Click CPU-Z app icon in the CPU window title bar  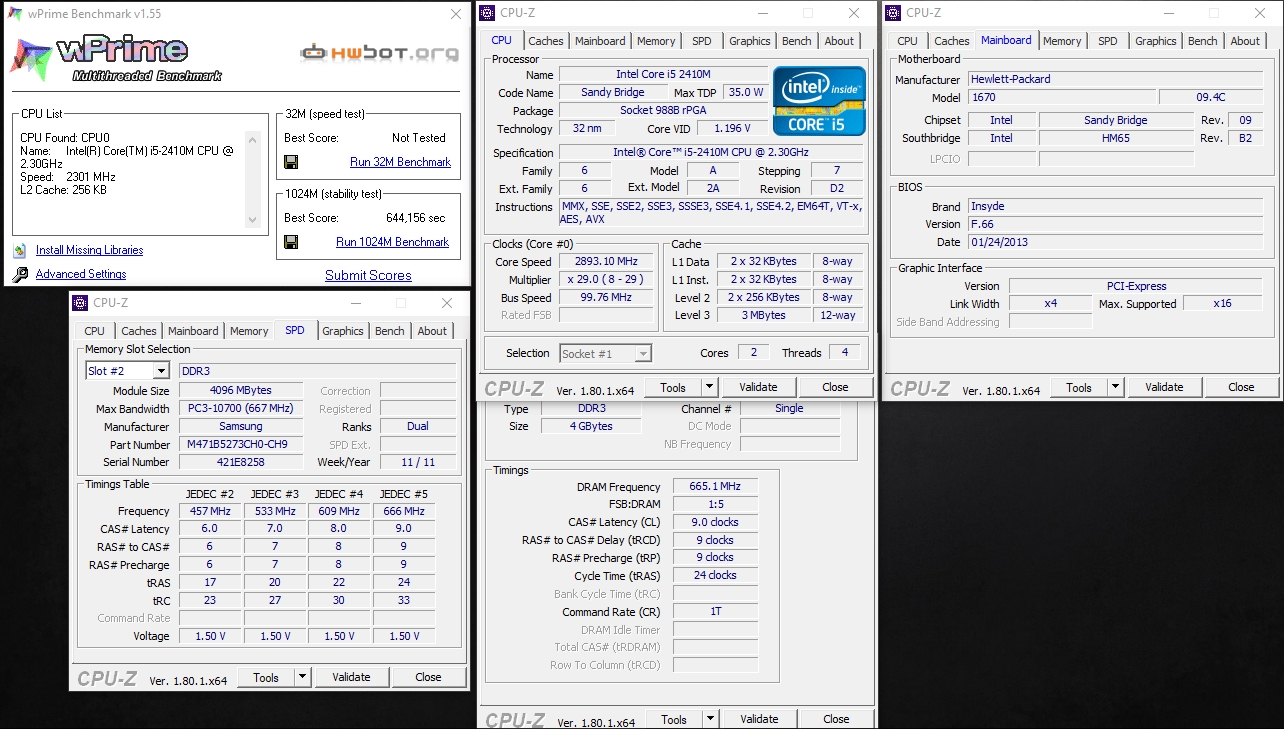pos(487,13)
